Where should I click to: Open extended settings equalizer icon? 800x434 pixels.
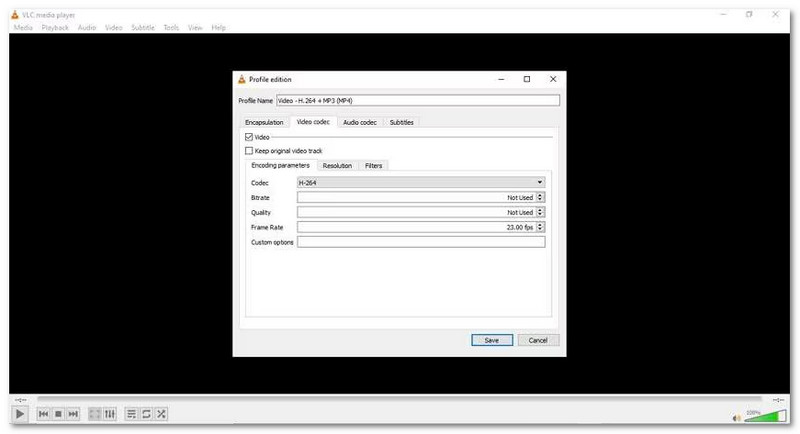[110, 414]
